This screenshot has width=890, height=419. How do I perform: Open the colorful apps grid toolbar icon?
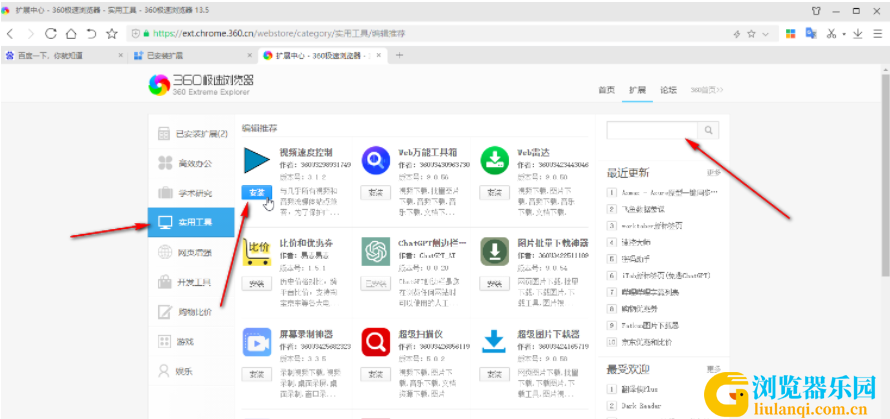click(x=790, y=33)
